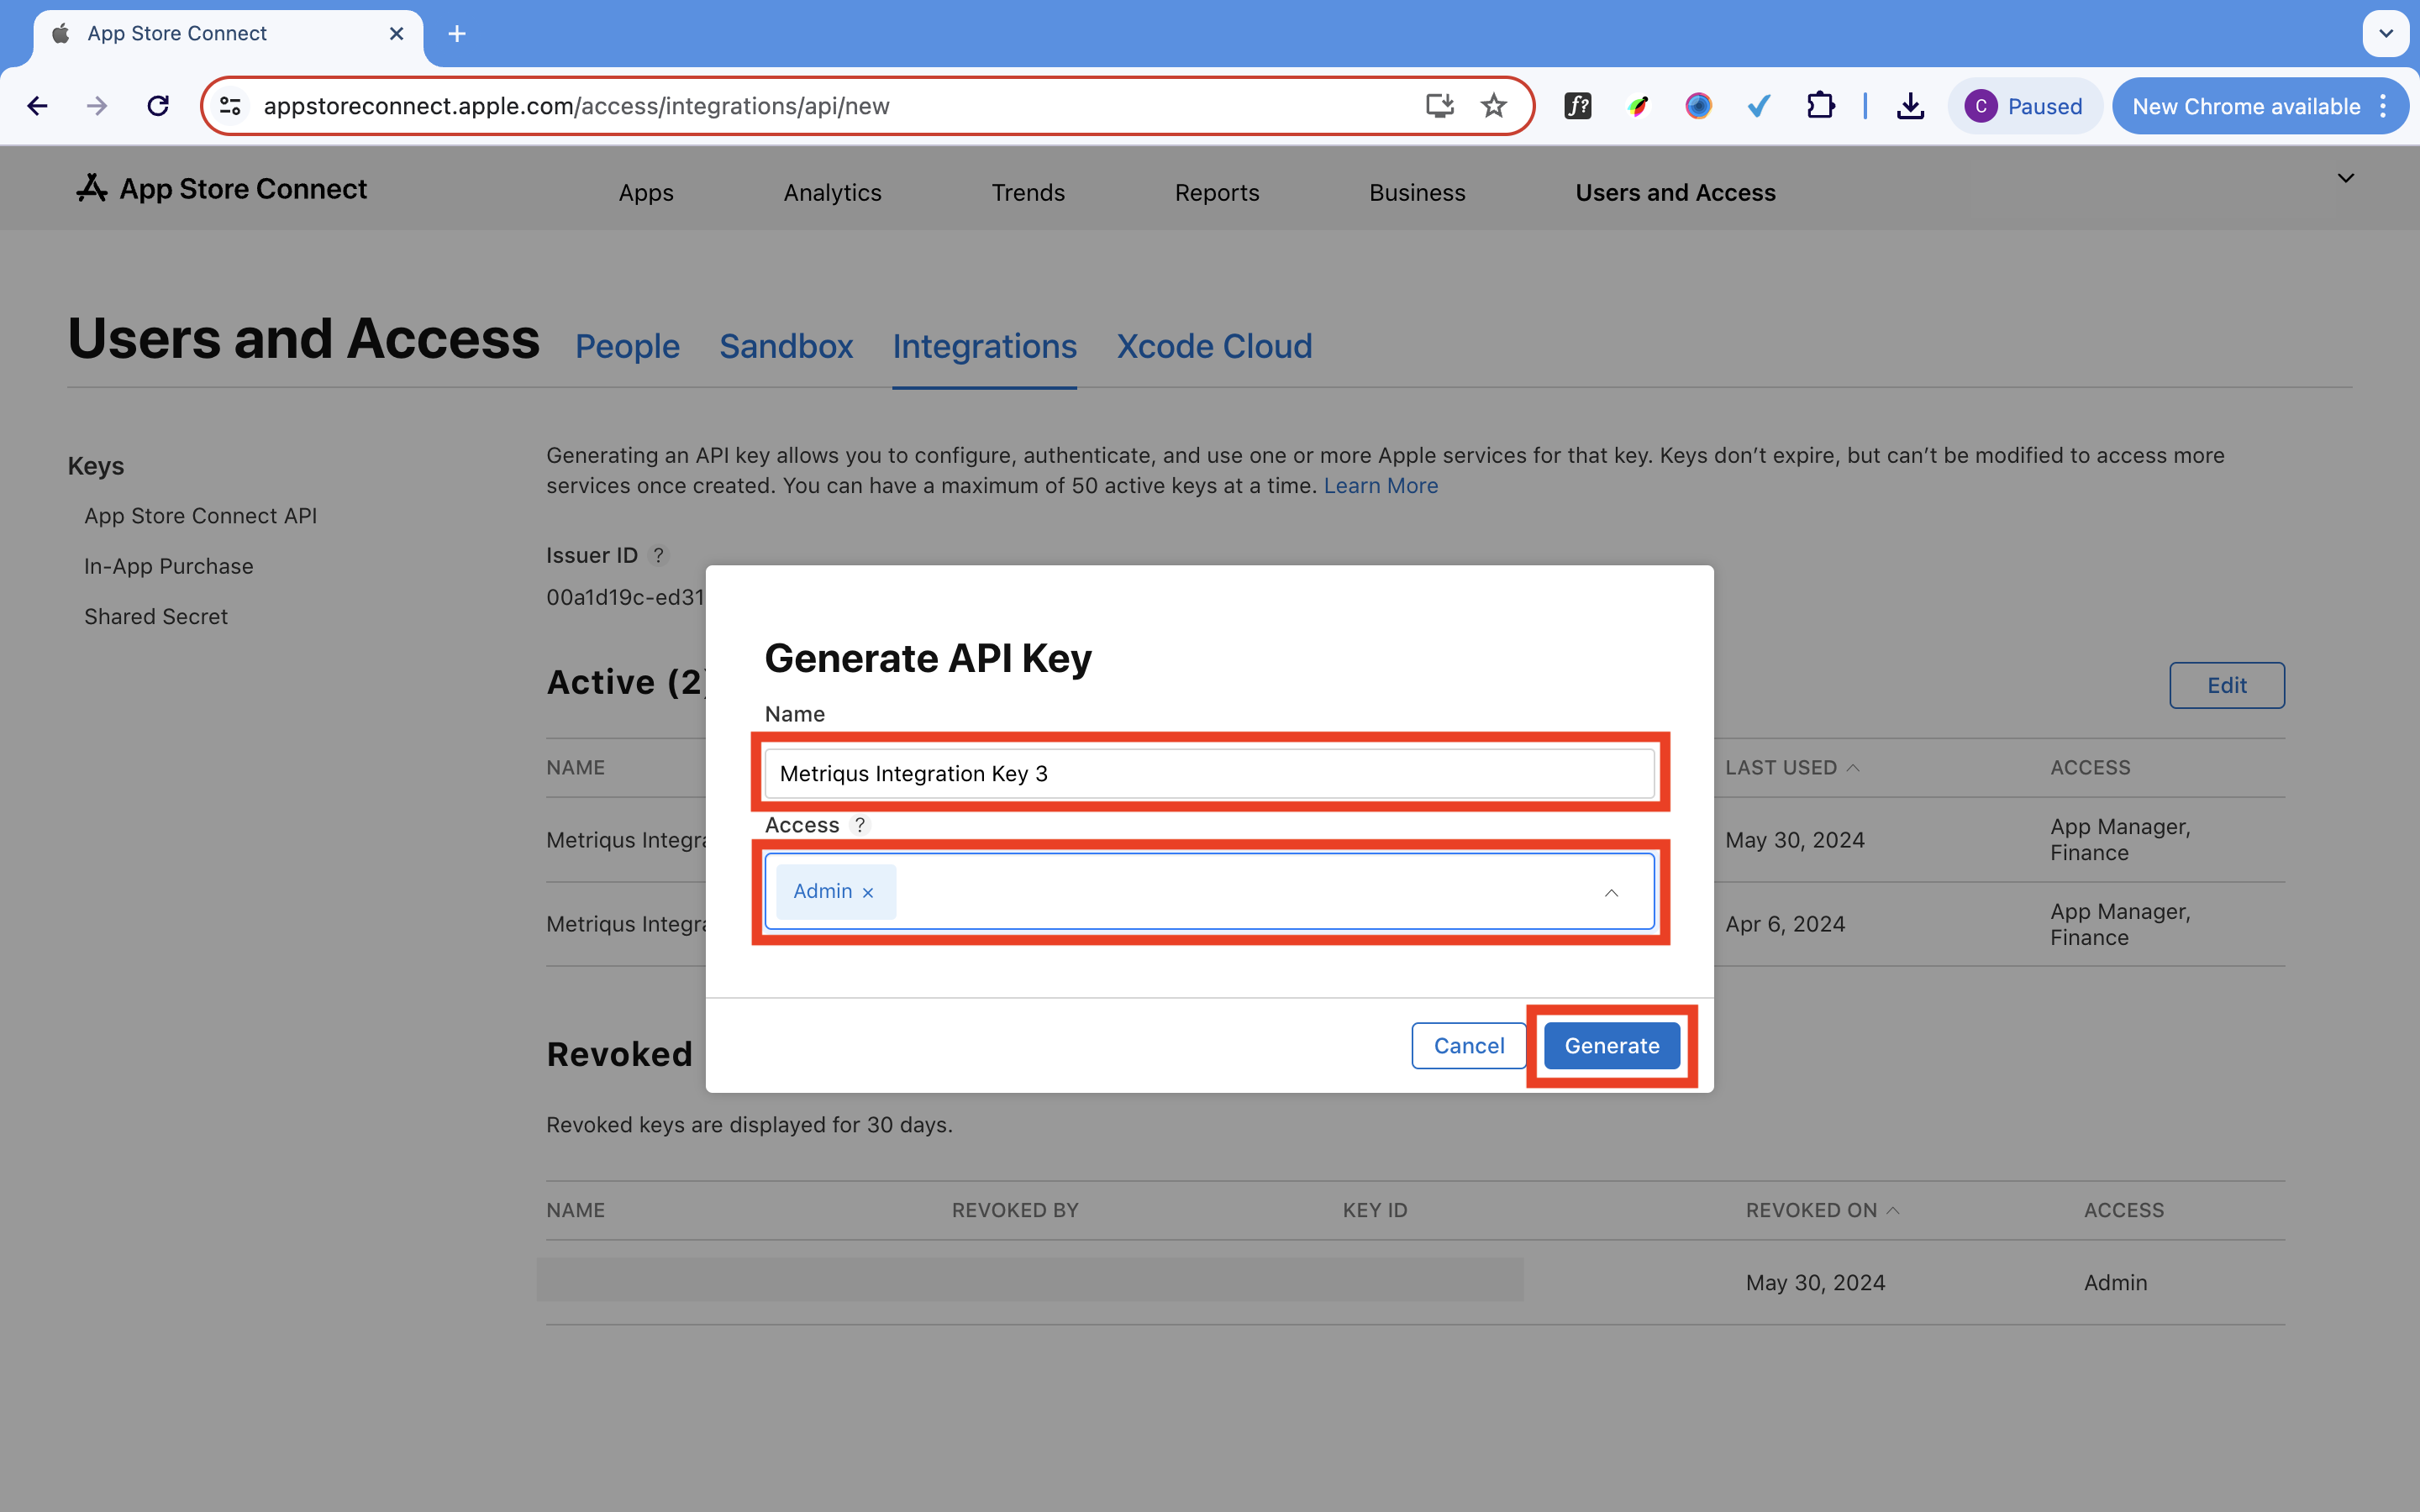The image size is (2420, 1512).
Task: Click the REVOKED BY column header
Action: coord(1015,1210)
